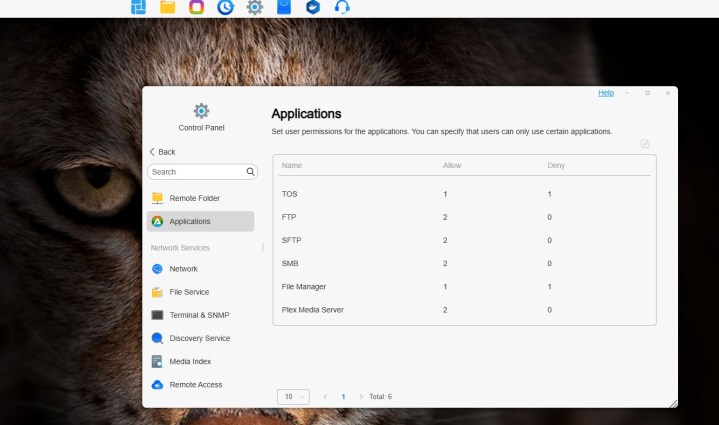719x425 pixels.
Task: Open the headset Support icon in taskbar
Action: (x=342, y=8)
